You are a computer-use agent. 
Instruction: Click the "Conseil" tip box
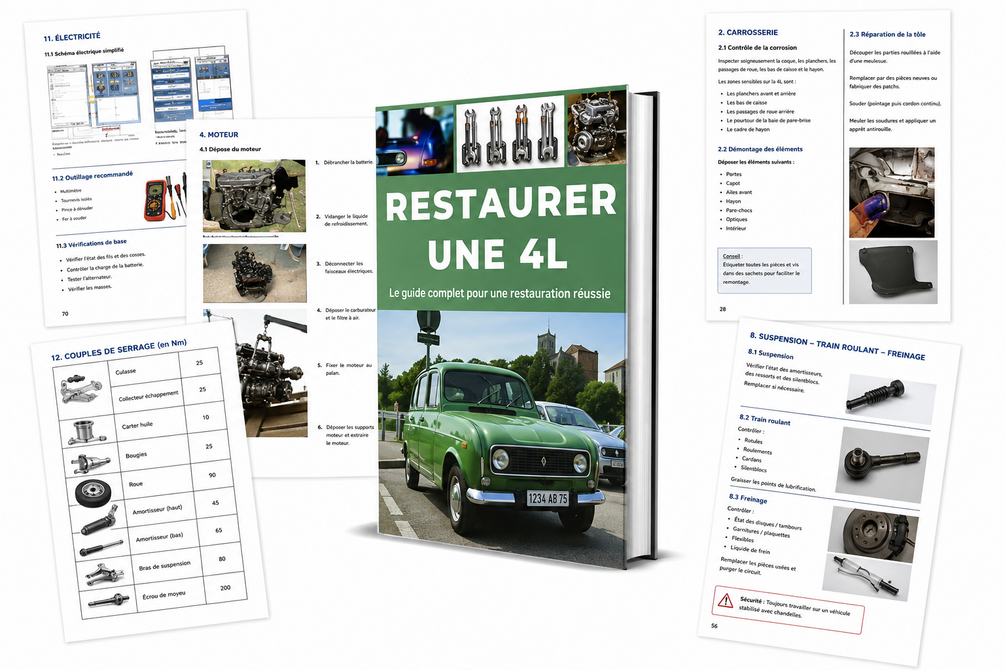click(764, 270)
